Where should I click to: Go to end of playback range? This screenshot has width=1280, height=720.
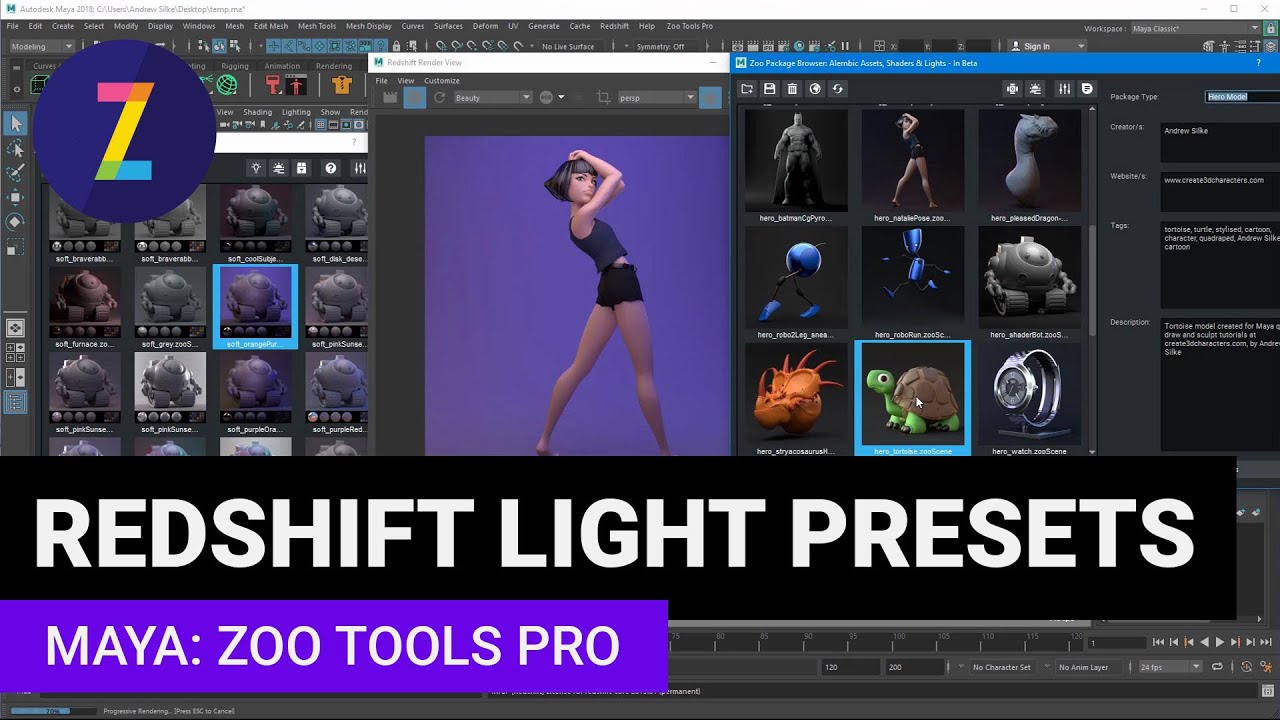1266,642
